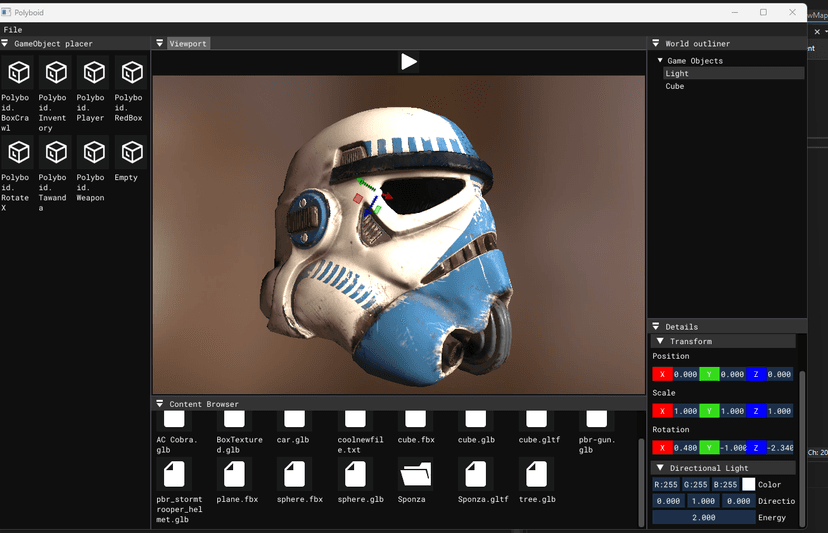Collapse the Content Browser panel
This screenshot has height=533, width=828.
pos(160,404)
